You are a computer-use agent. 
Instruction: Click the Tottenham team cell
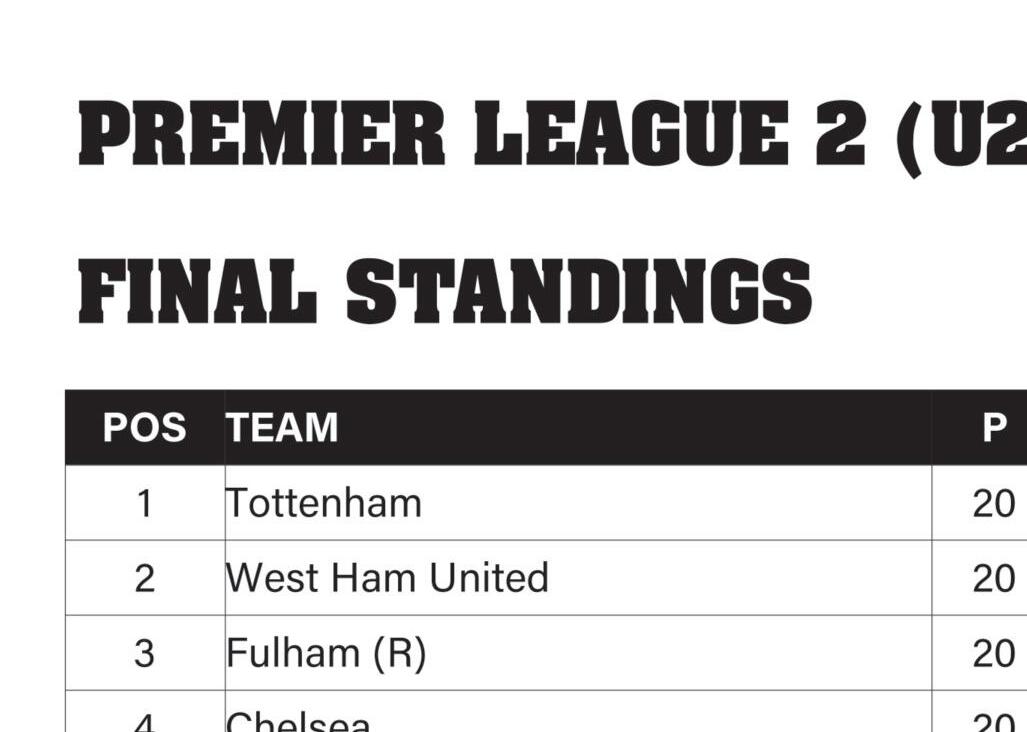pyautogui.click(x=578, y=503)
